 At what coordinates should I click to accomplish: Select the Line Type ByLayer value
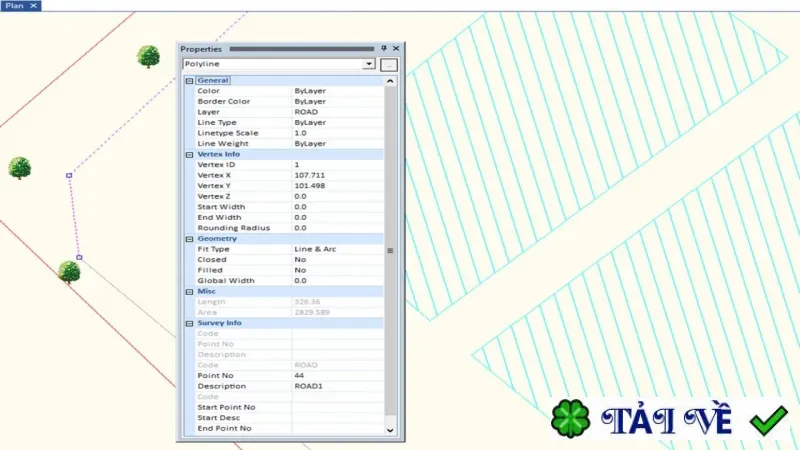[338, 122]
